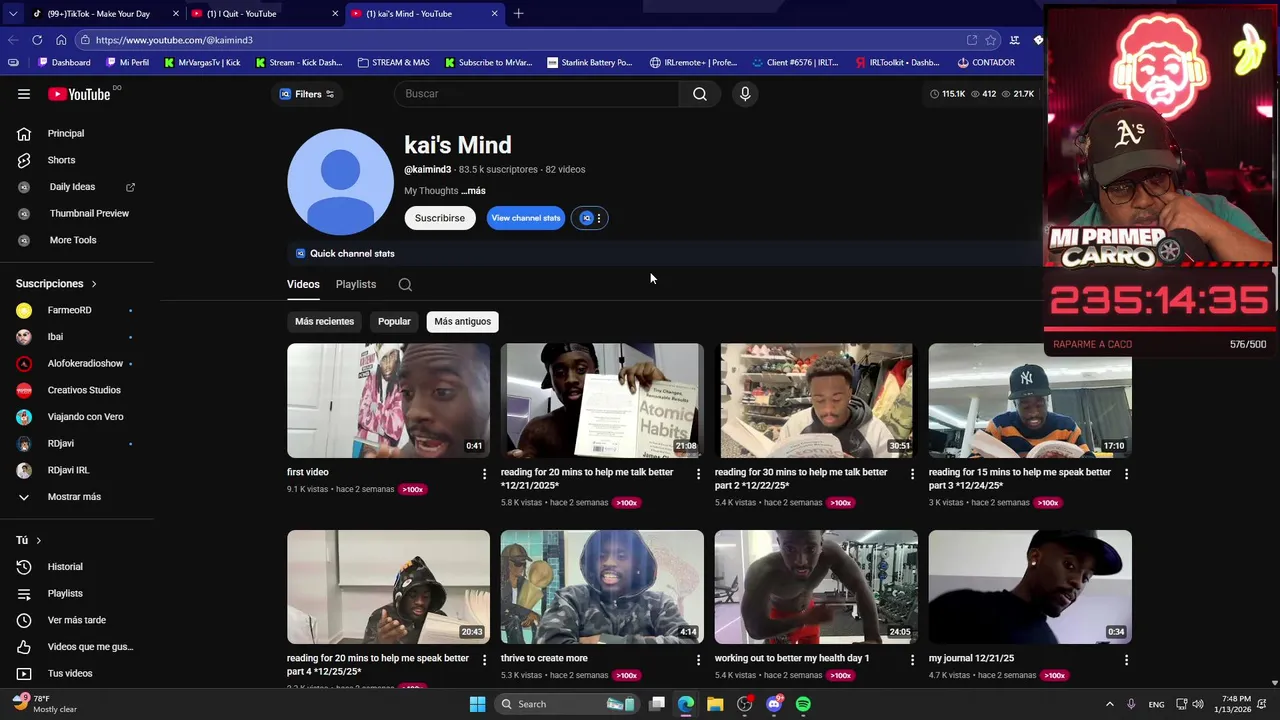Viewport: 1280px width, 720px height.
Task: Open Creativos Studios subscription channel
Action: click(84, 390)
